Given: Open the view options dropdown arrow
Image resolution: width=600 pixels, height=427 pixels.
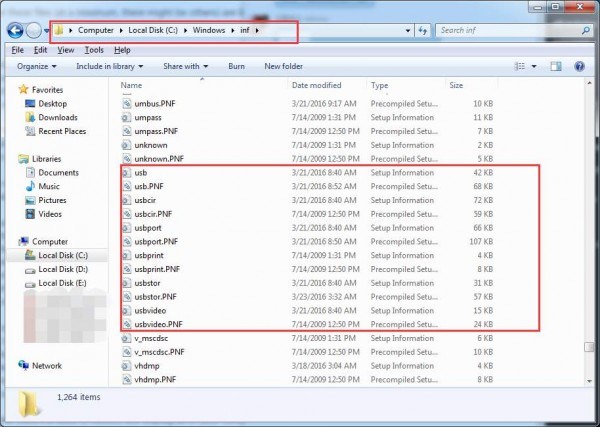Looking at the screenshot, I should pyautogui.click(x=534, y=67).
